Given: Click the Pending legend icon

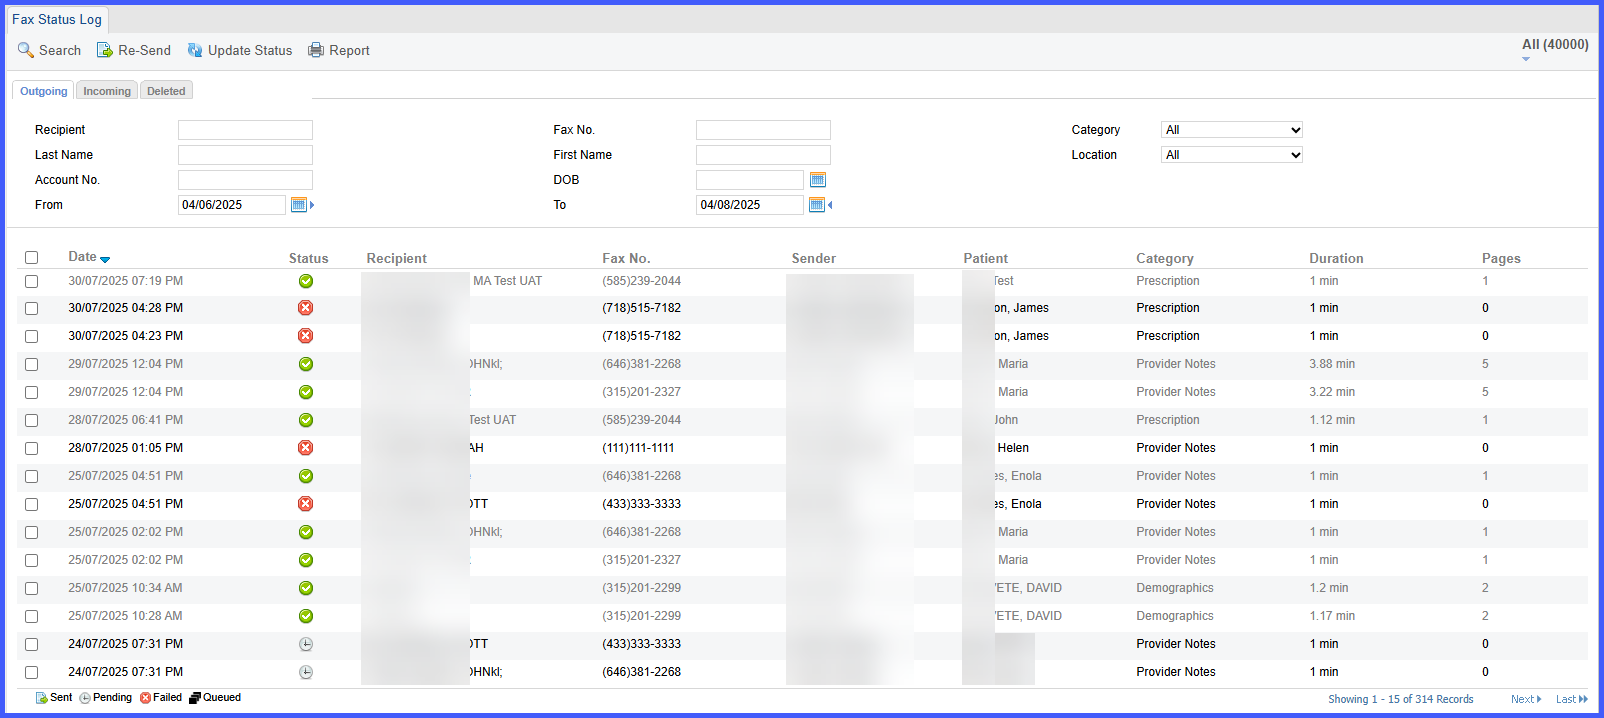Looking at the screenshot, I should coord(85,698).
